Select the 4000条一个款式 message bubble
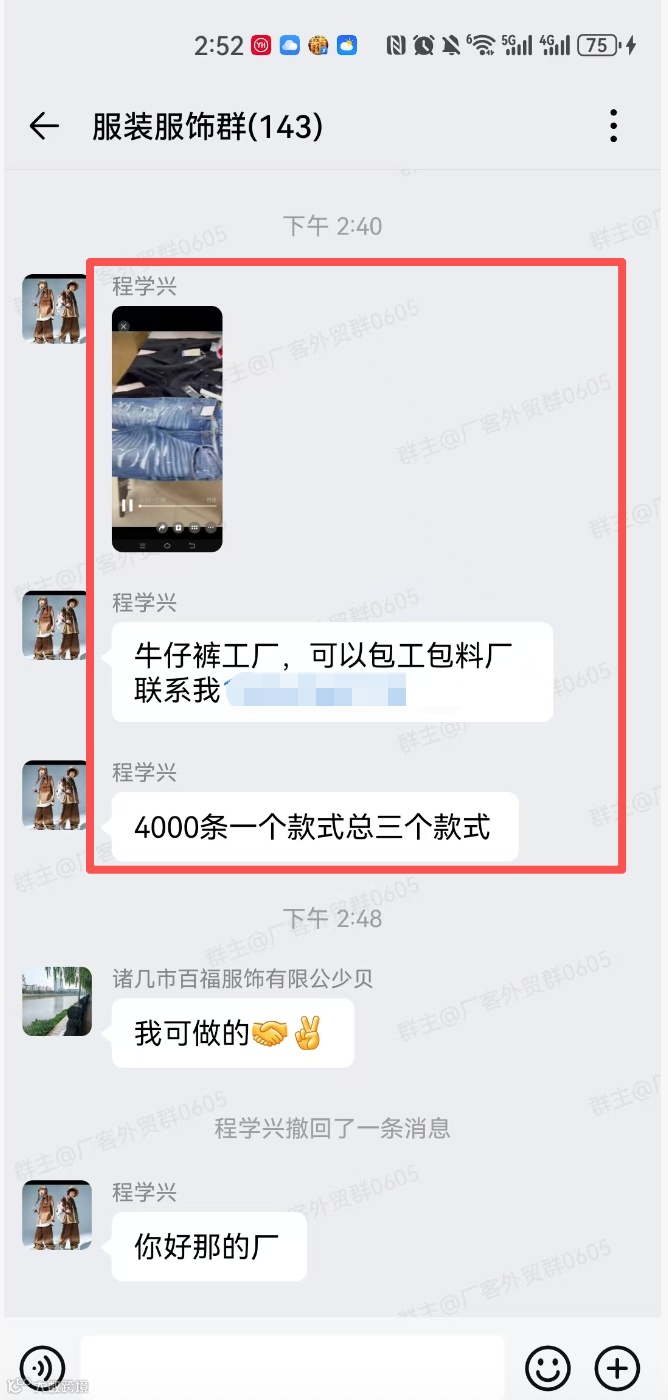Image resolution: width=668 pixels, height=1400 pixels. point(315,827)
